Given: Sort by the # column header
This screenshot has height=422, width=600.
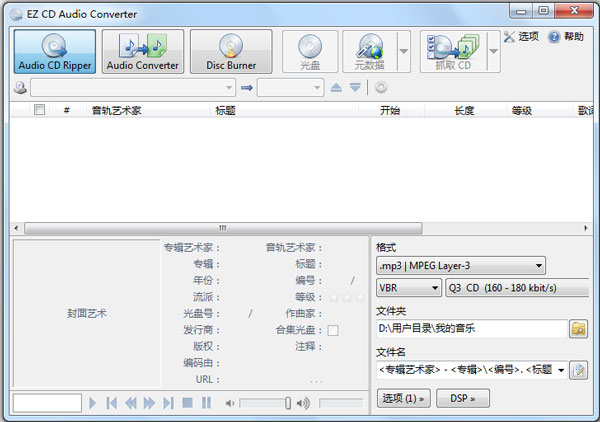Looking at the screenshot, I should tap(67, 111).
